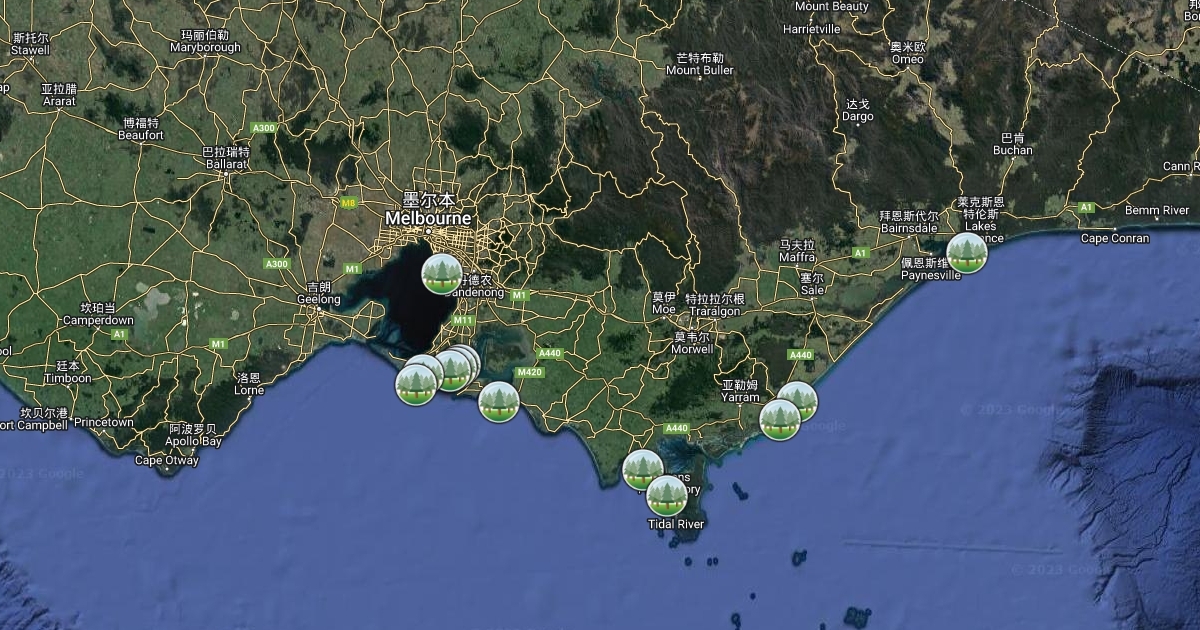Click the leftmost park marker in the cluster south of the bay

click(416, 385)
